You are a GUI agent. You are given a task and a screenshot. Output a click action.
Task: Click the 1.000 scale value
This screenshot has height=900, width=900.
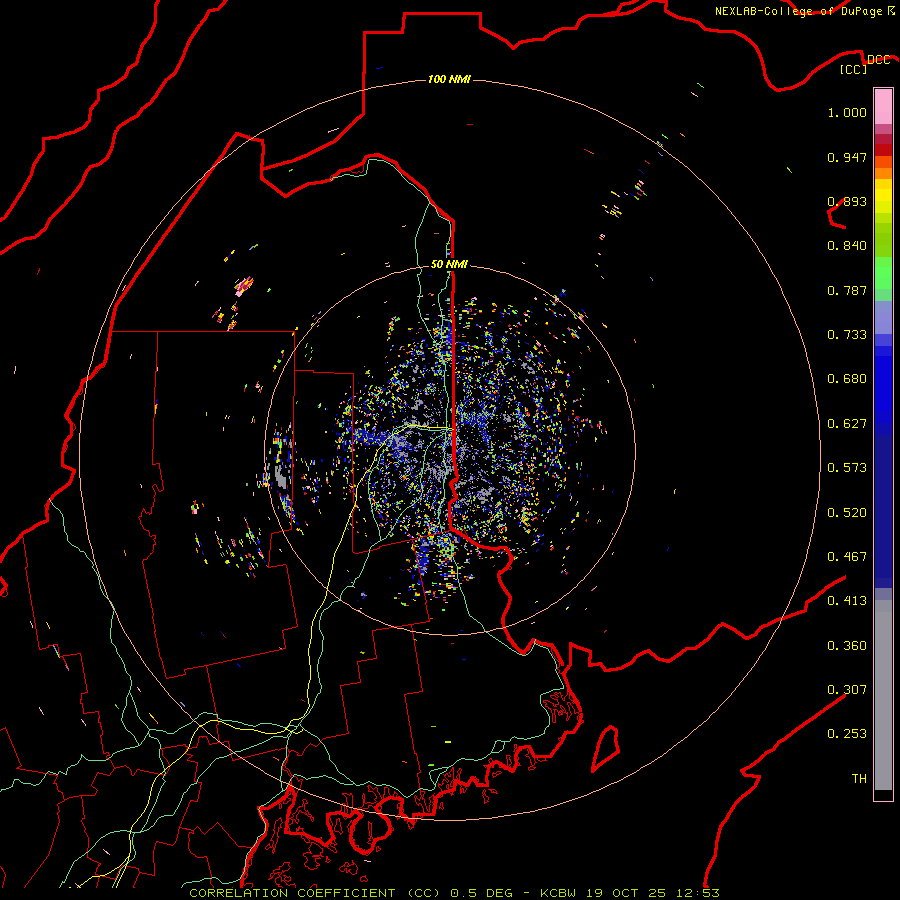pyautogui.click(x=847, y=112)
